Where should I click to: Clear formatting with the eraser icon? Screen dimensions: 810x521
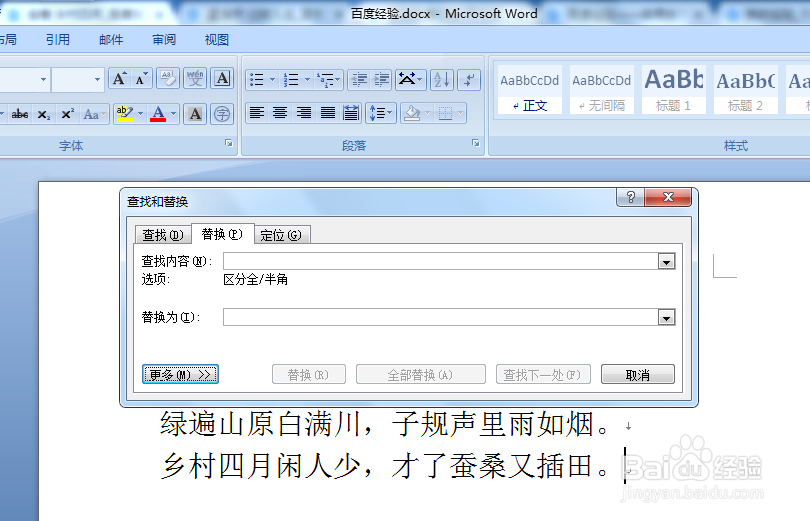point(168,79)
